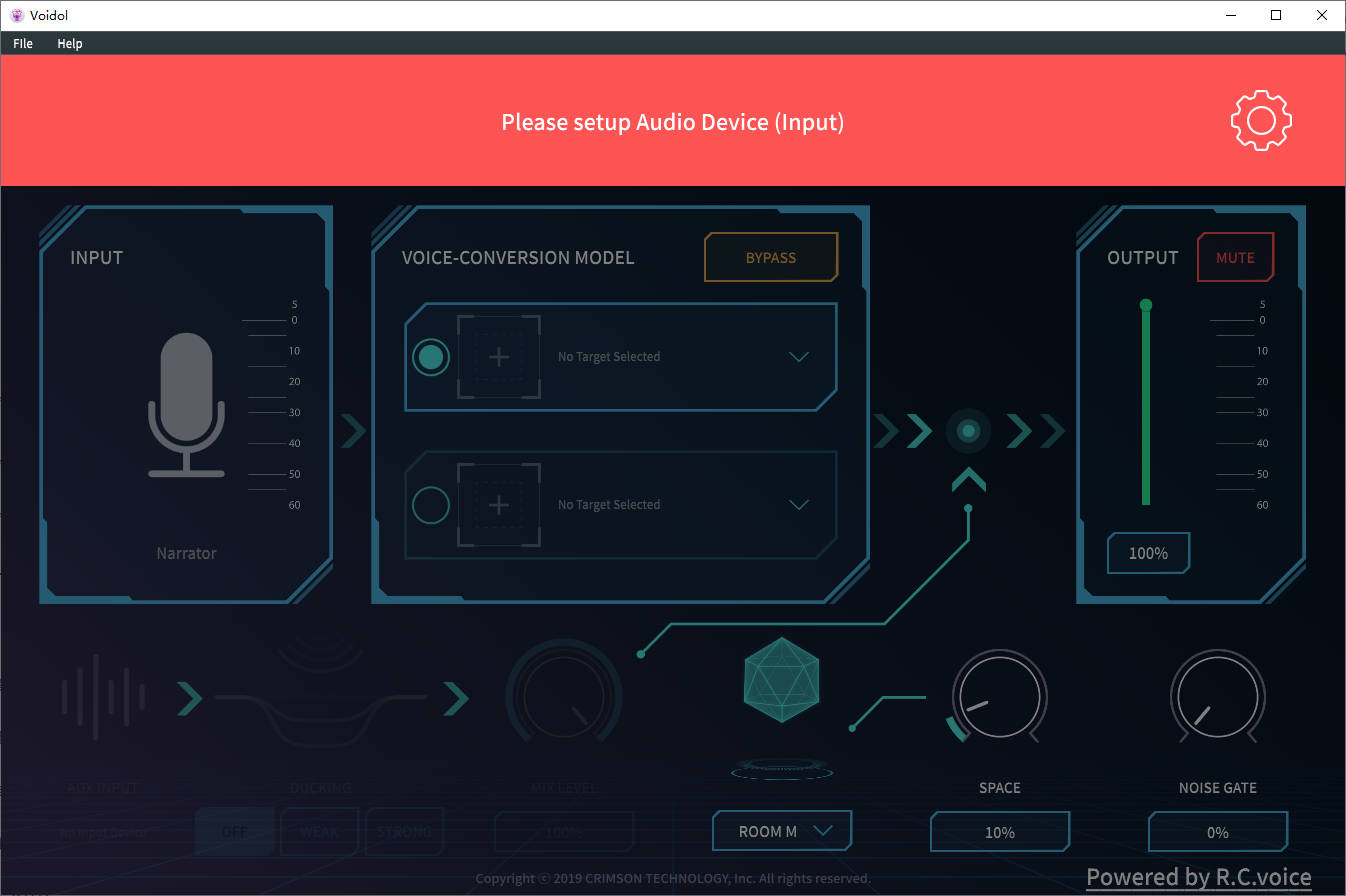Click the output 100% value field
Viewport: 1346px width, 896px height.
coord(1148,553)
